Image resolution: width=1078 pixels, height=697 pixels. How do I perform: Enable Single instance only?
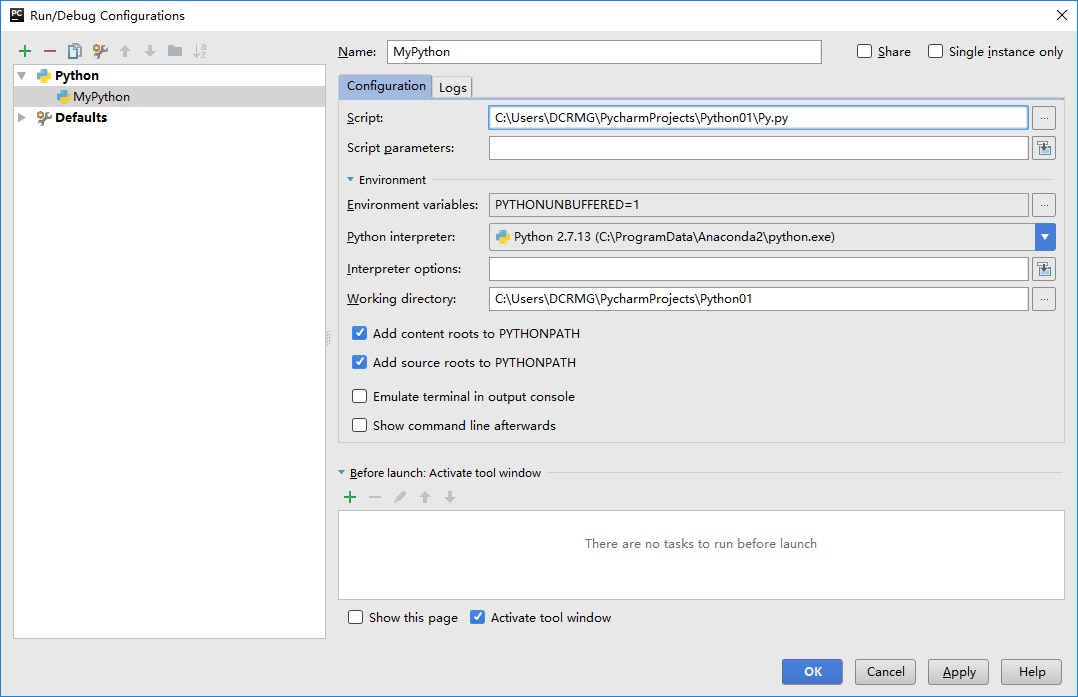point(935,52)
